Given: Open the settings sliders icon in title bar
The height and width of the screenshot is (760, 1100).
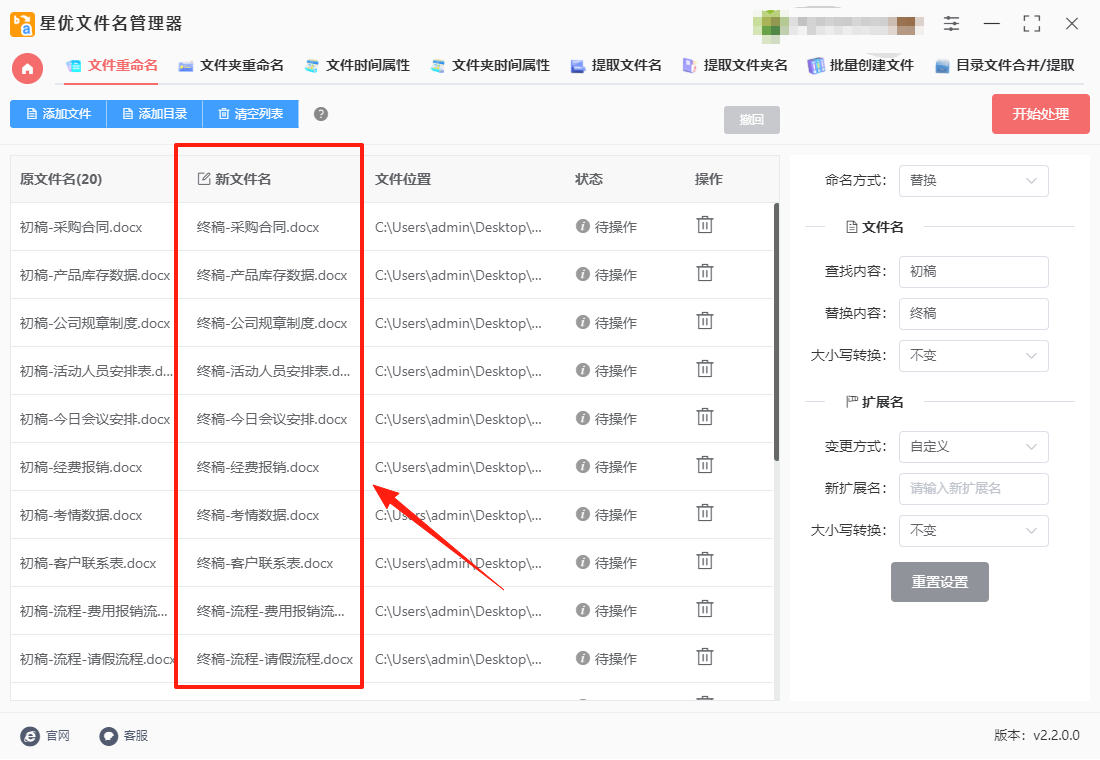Looking at the screenshot, I should (951, 24).
